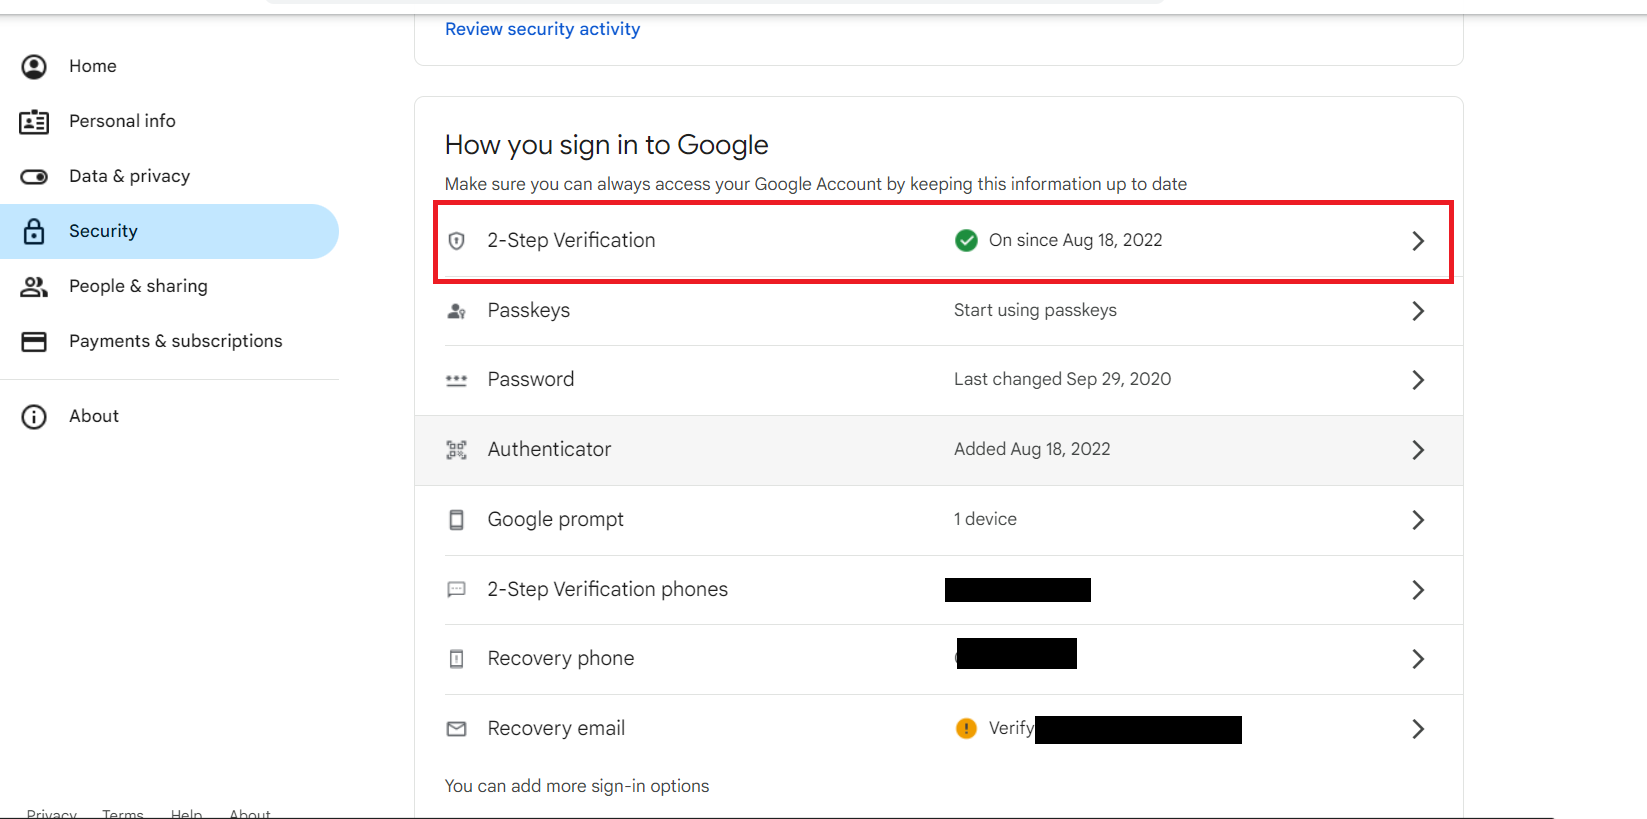The height and width of the screenshot is (819, 1647).
Task: Click the 'How you sign in to Google' heading
Action: [x=607, y=145]
